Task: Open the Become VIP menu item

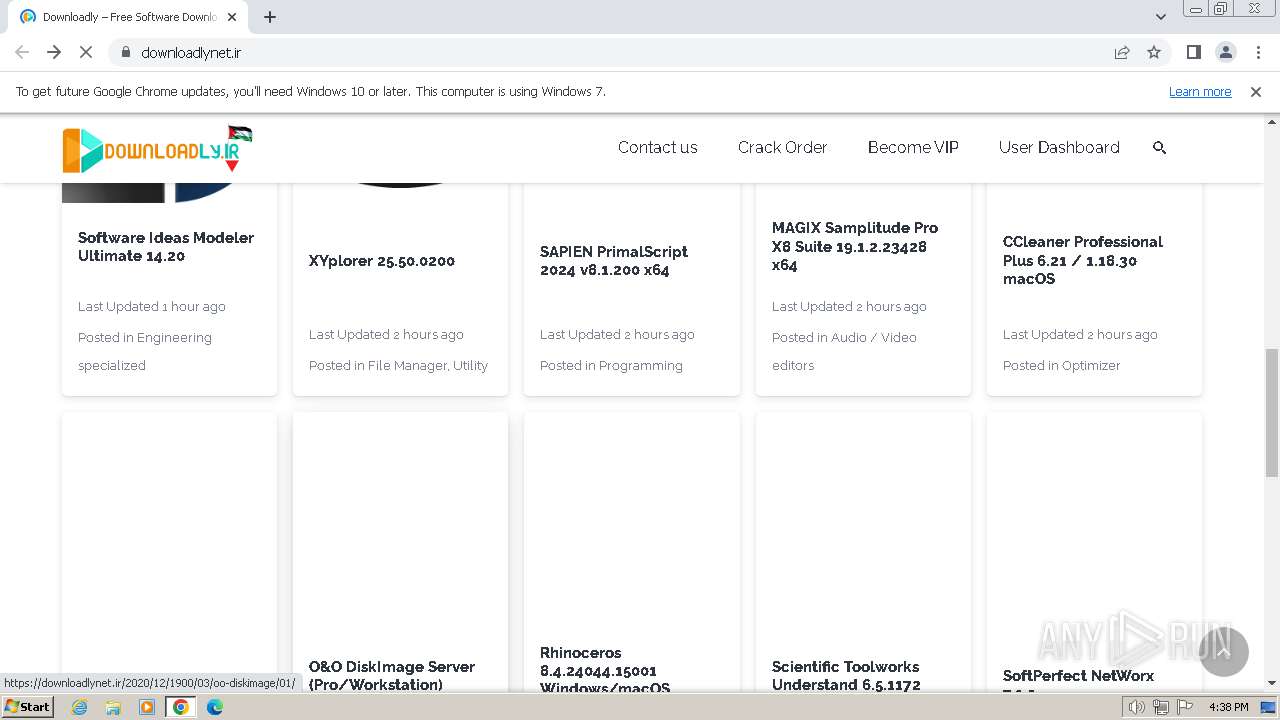Action: point(913,147)
